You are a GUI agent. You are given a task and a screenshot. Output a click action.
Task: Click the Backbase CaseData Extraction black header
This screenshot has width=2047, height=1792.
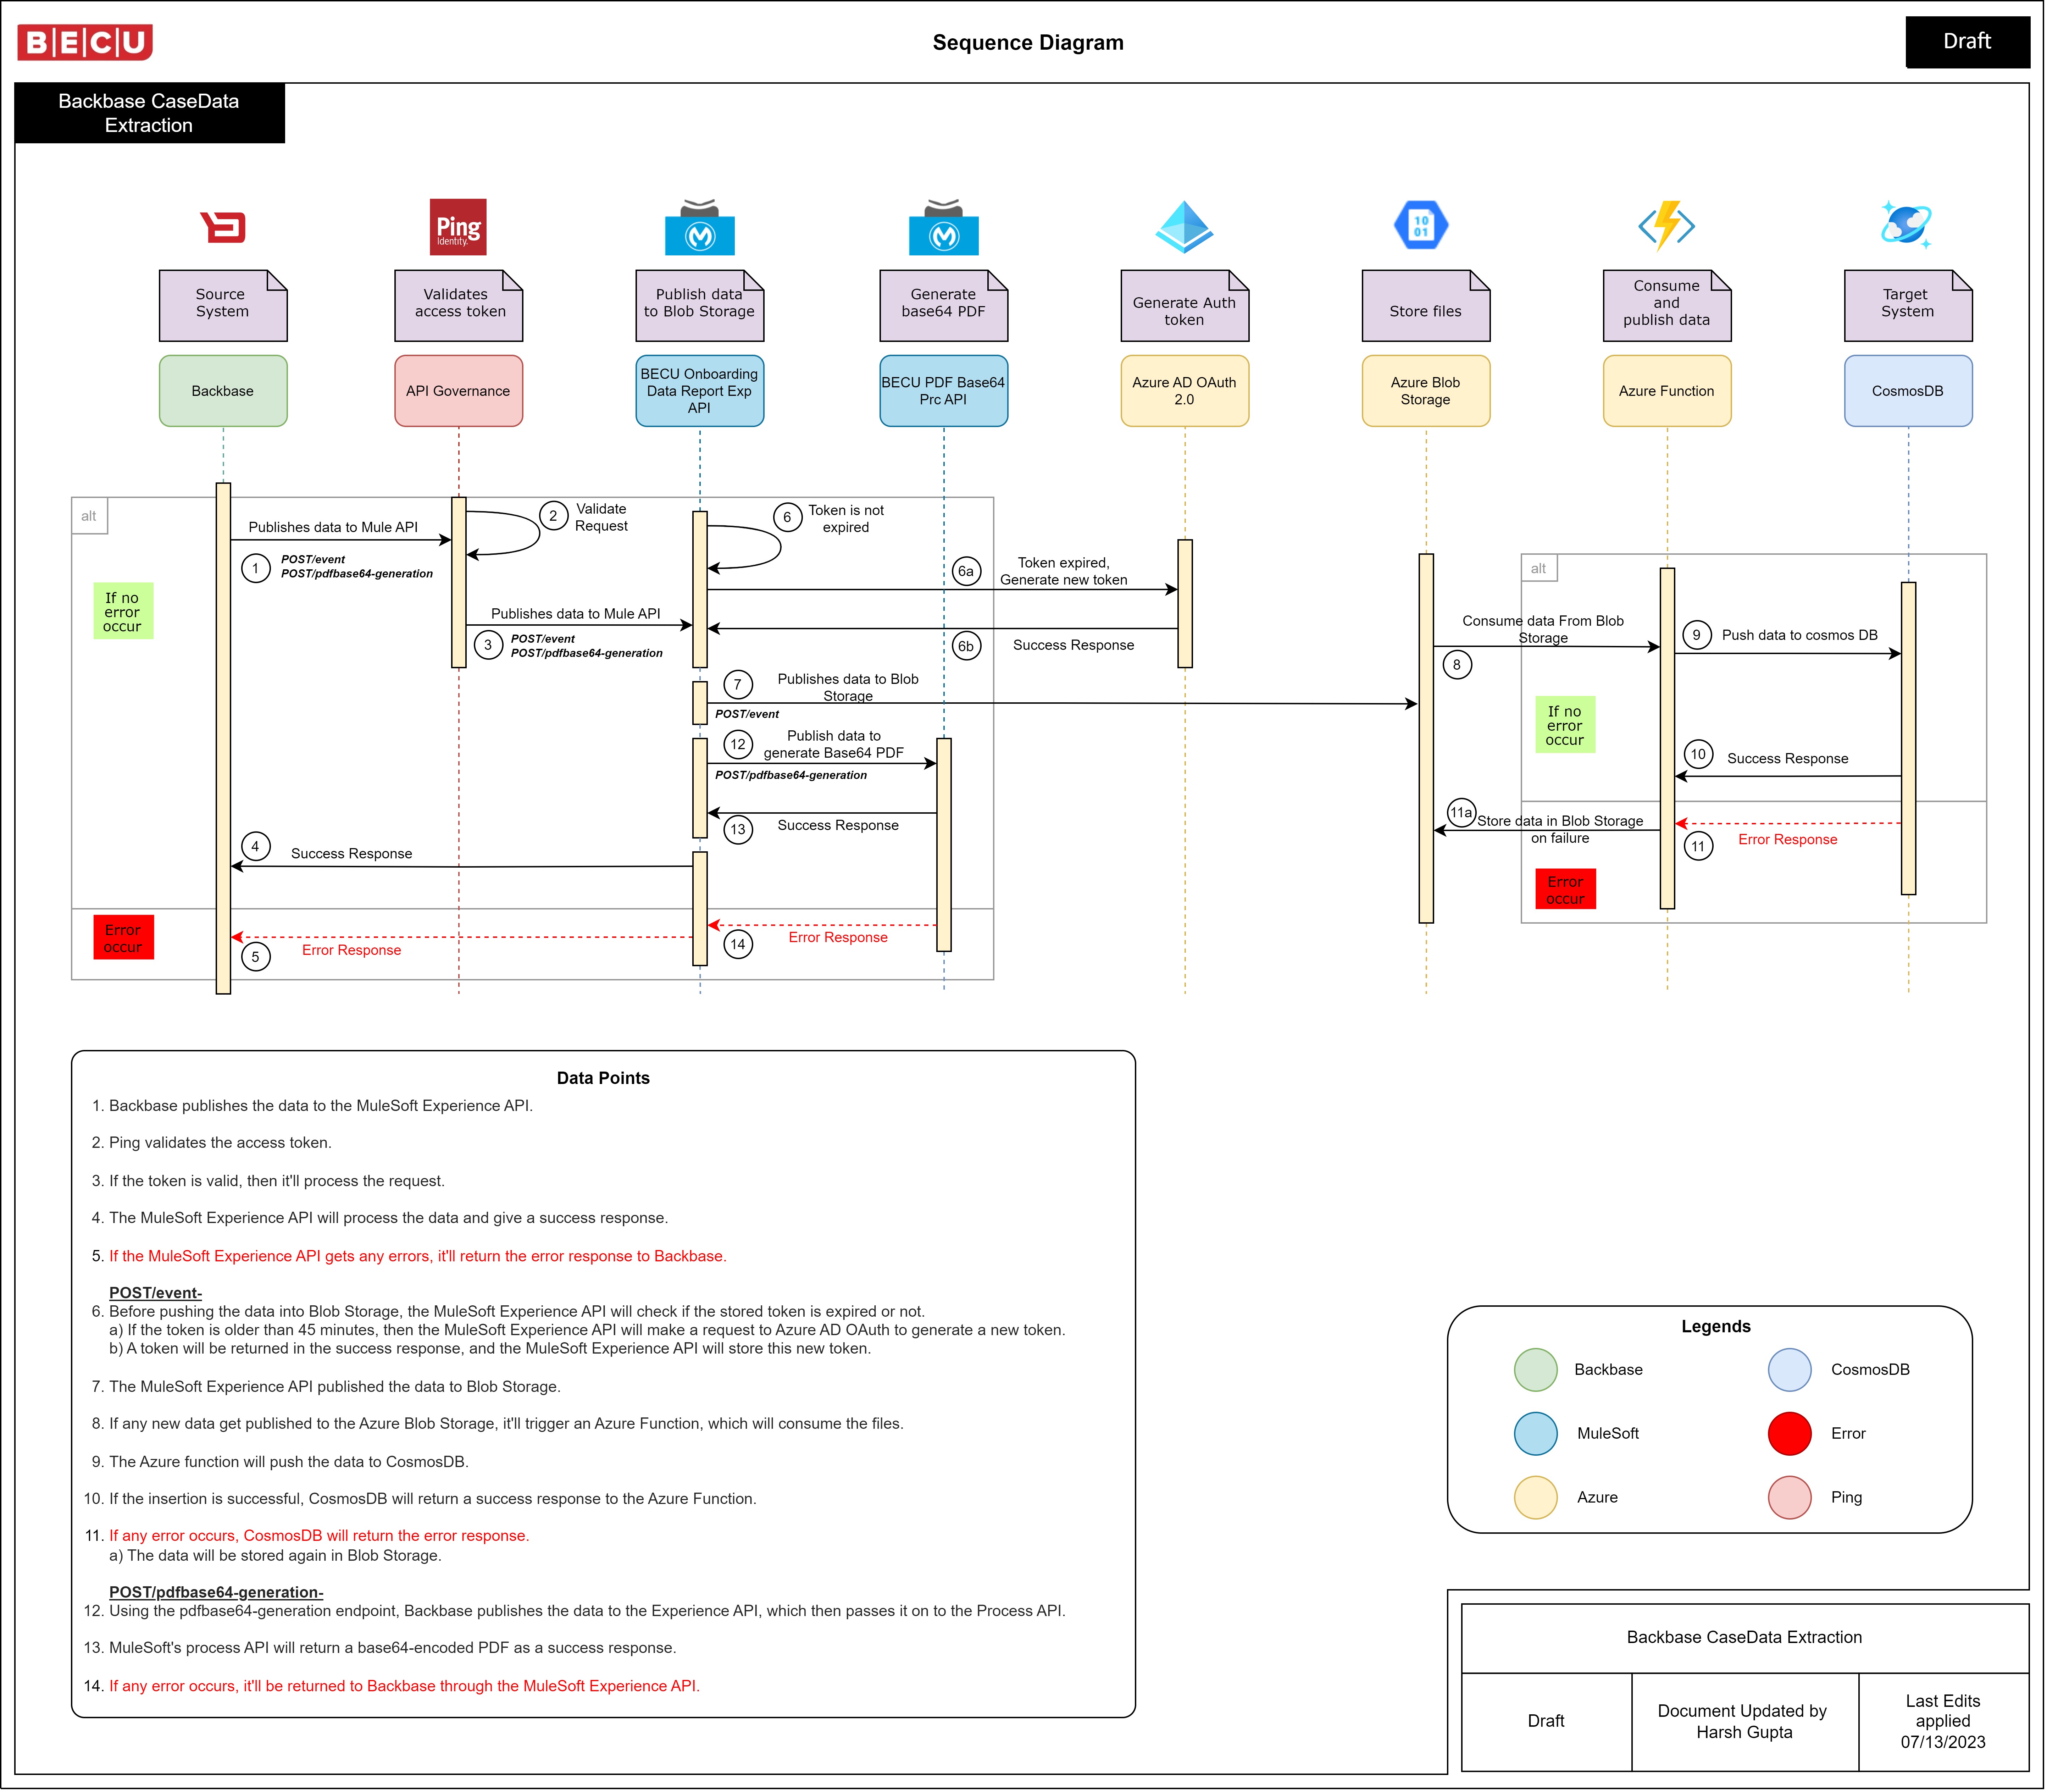click(150, 113)
